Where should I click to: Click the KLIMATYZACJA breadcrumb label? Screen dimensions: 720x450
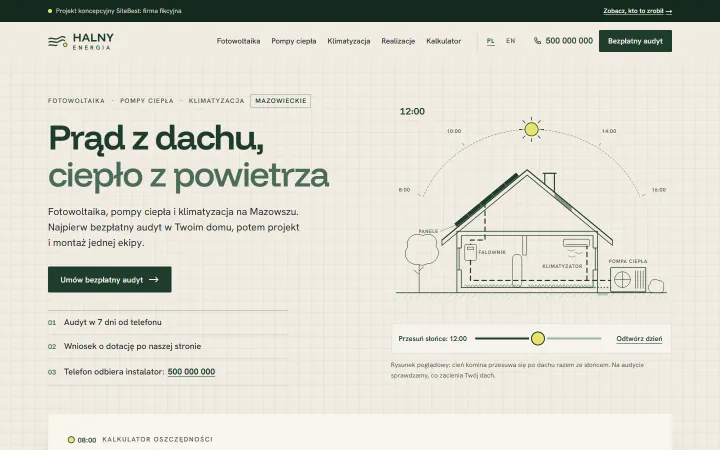click(x=216, y=101)
